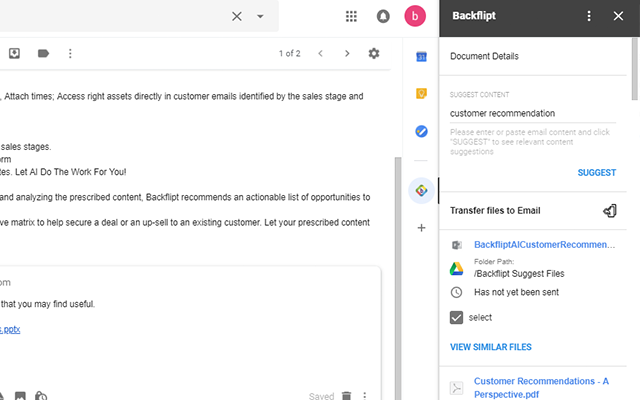Screen dimensions: 640x400
Task: Click the Transfer files to Email icon
Action: [610, 211]
